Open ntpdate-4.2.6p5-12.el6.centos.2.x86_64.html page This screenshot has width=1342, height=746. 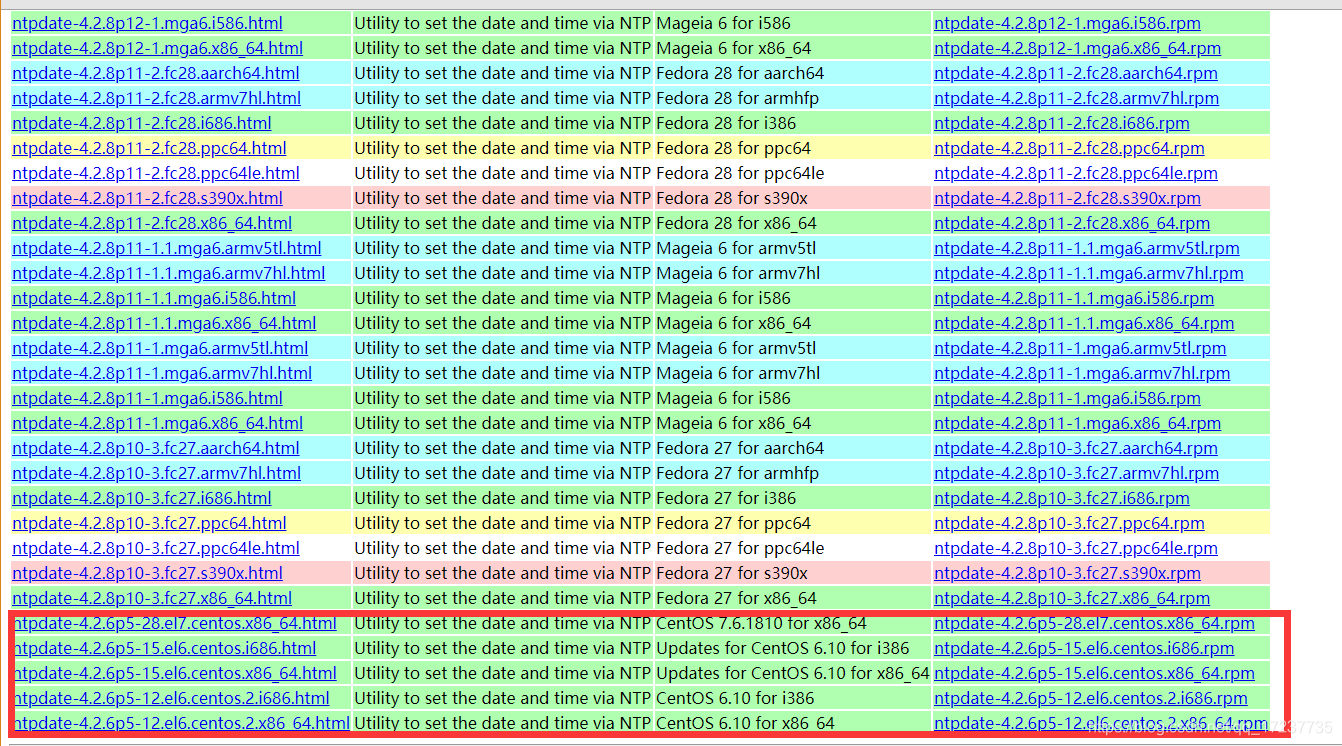coord(181,723)
